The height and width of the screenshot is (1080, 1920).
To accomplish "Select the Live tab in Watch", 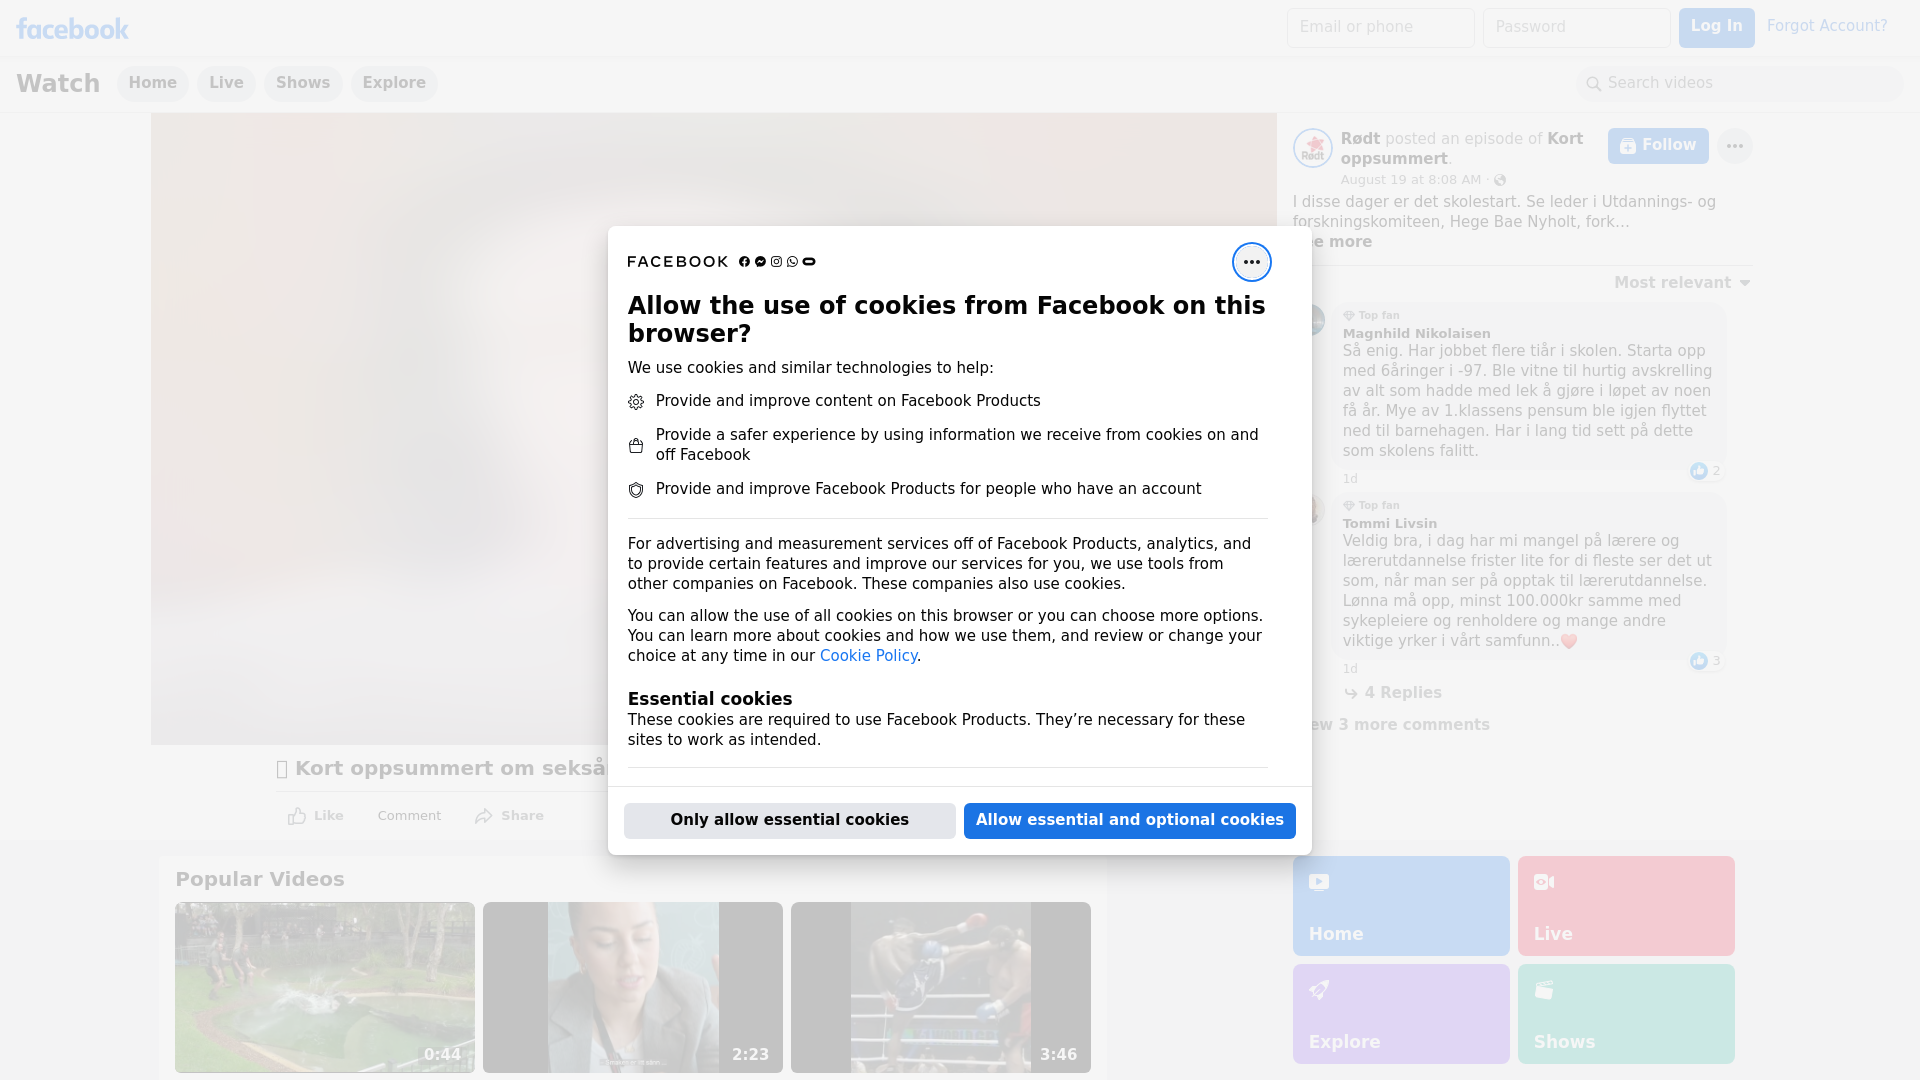I will 226,83.
